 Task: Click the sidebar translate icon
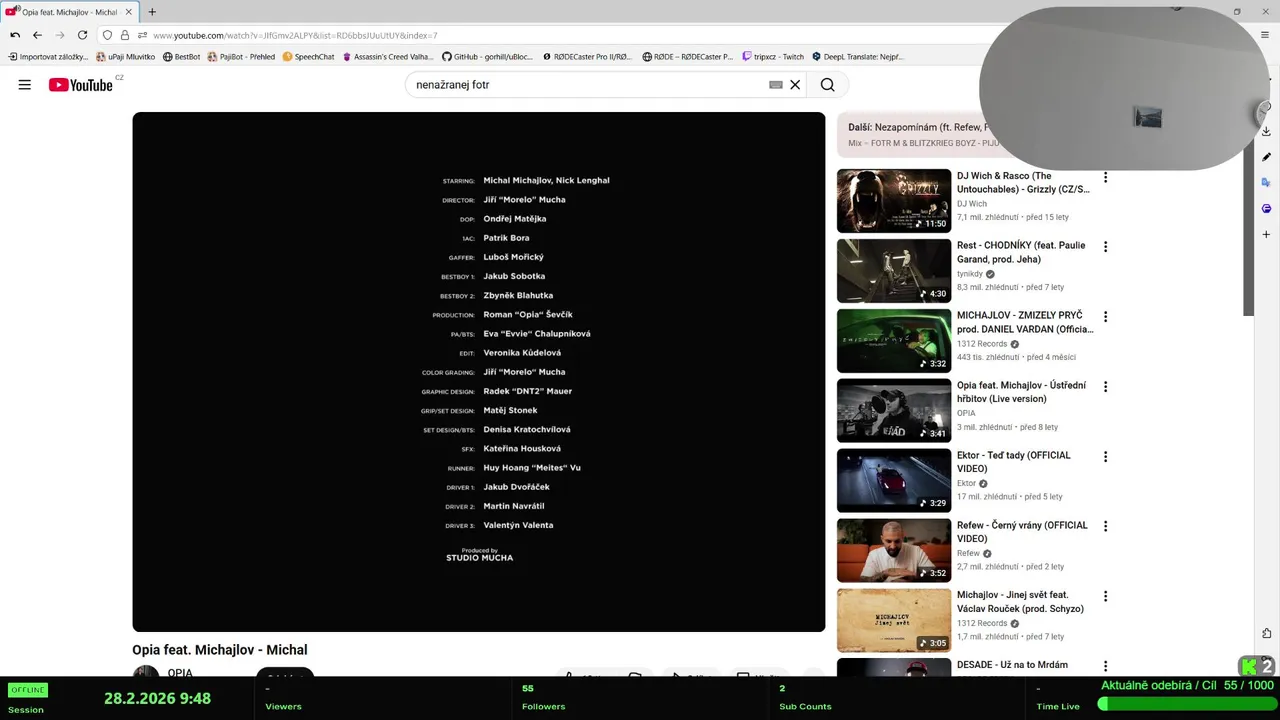[x=1266, y=183]
